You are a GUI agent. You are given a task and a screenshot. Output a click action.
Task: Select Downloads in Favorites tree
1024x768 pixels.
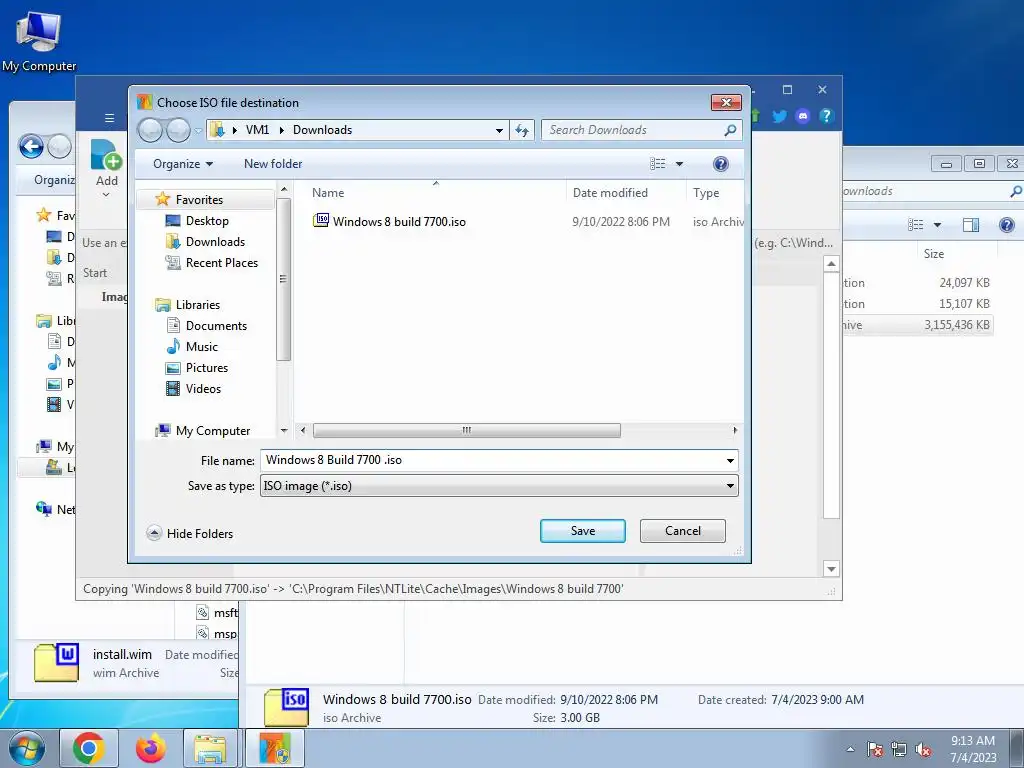click(x=215, y=242)
